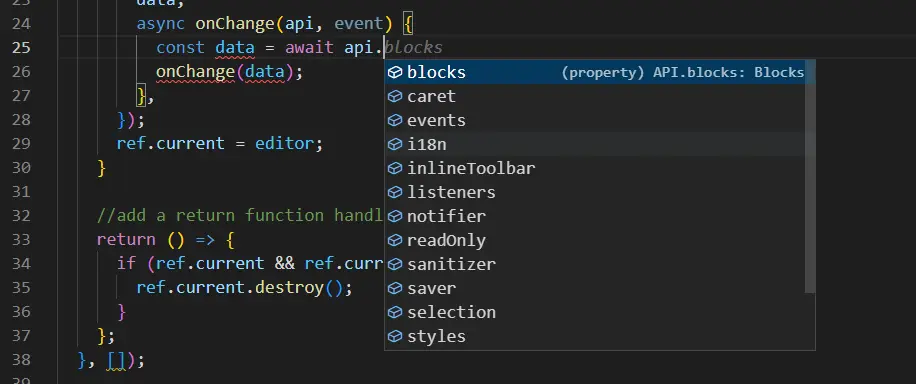Click the property icon next to saver
The height and width of the screenshot is (384, 916).
tap(395, 288)
